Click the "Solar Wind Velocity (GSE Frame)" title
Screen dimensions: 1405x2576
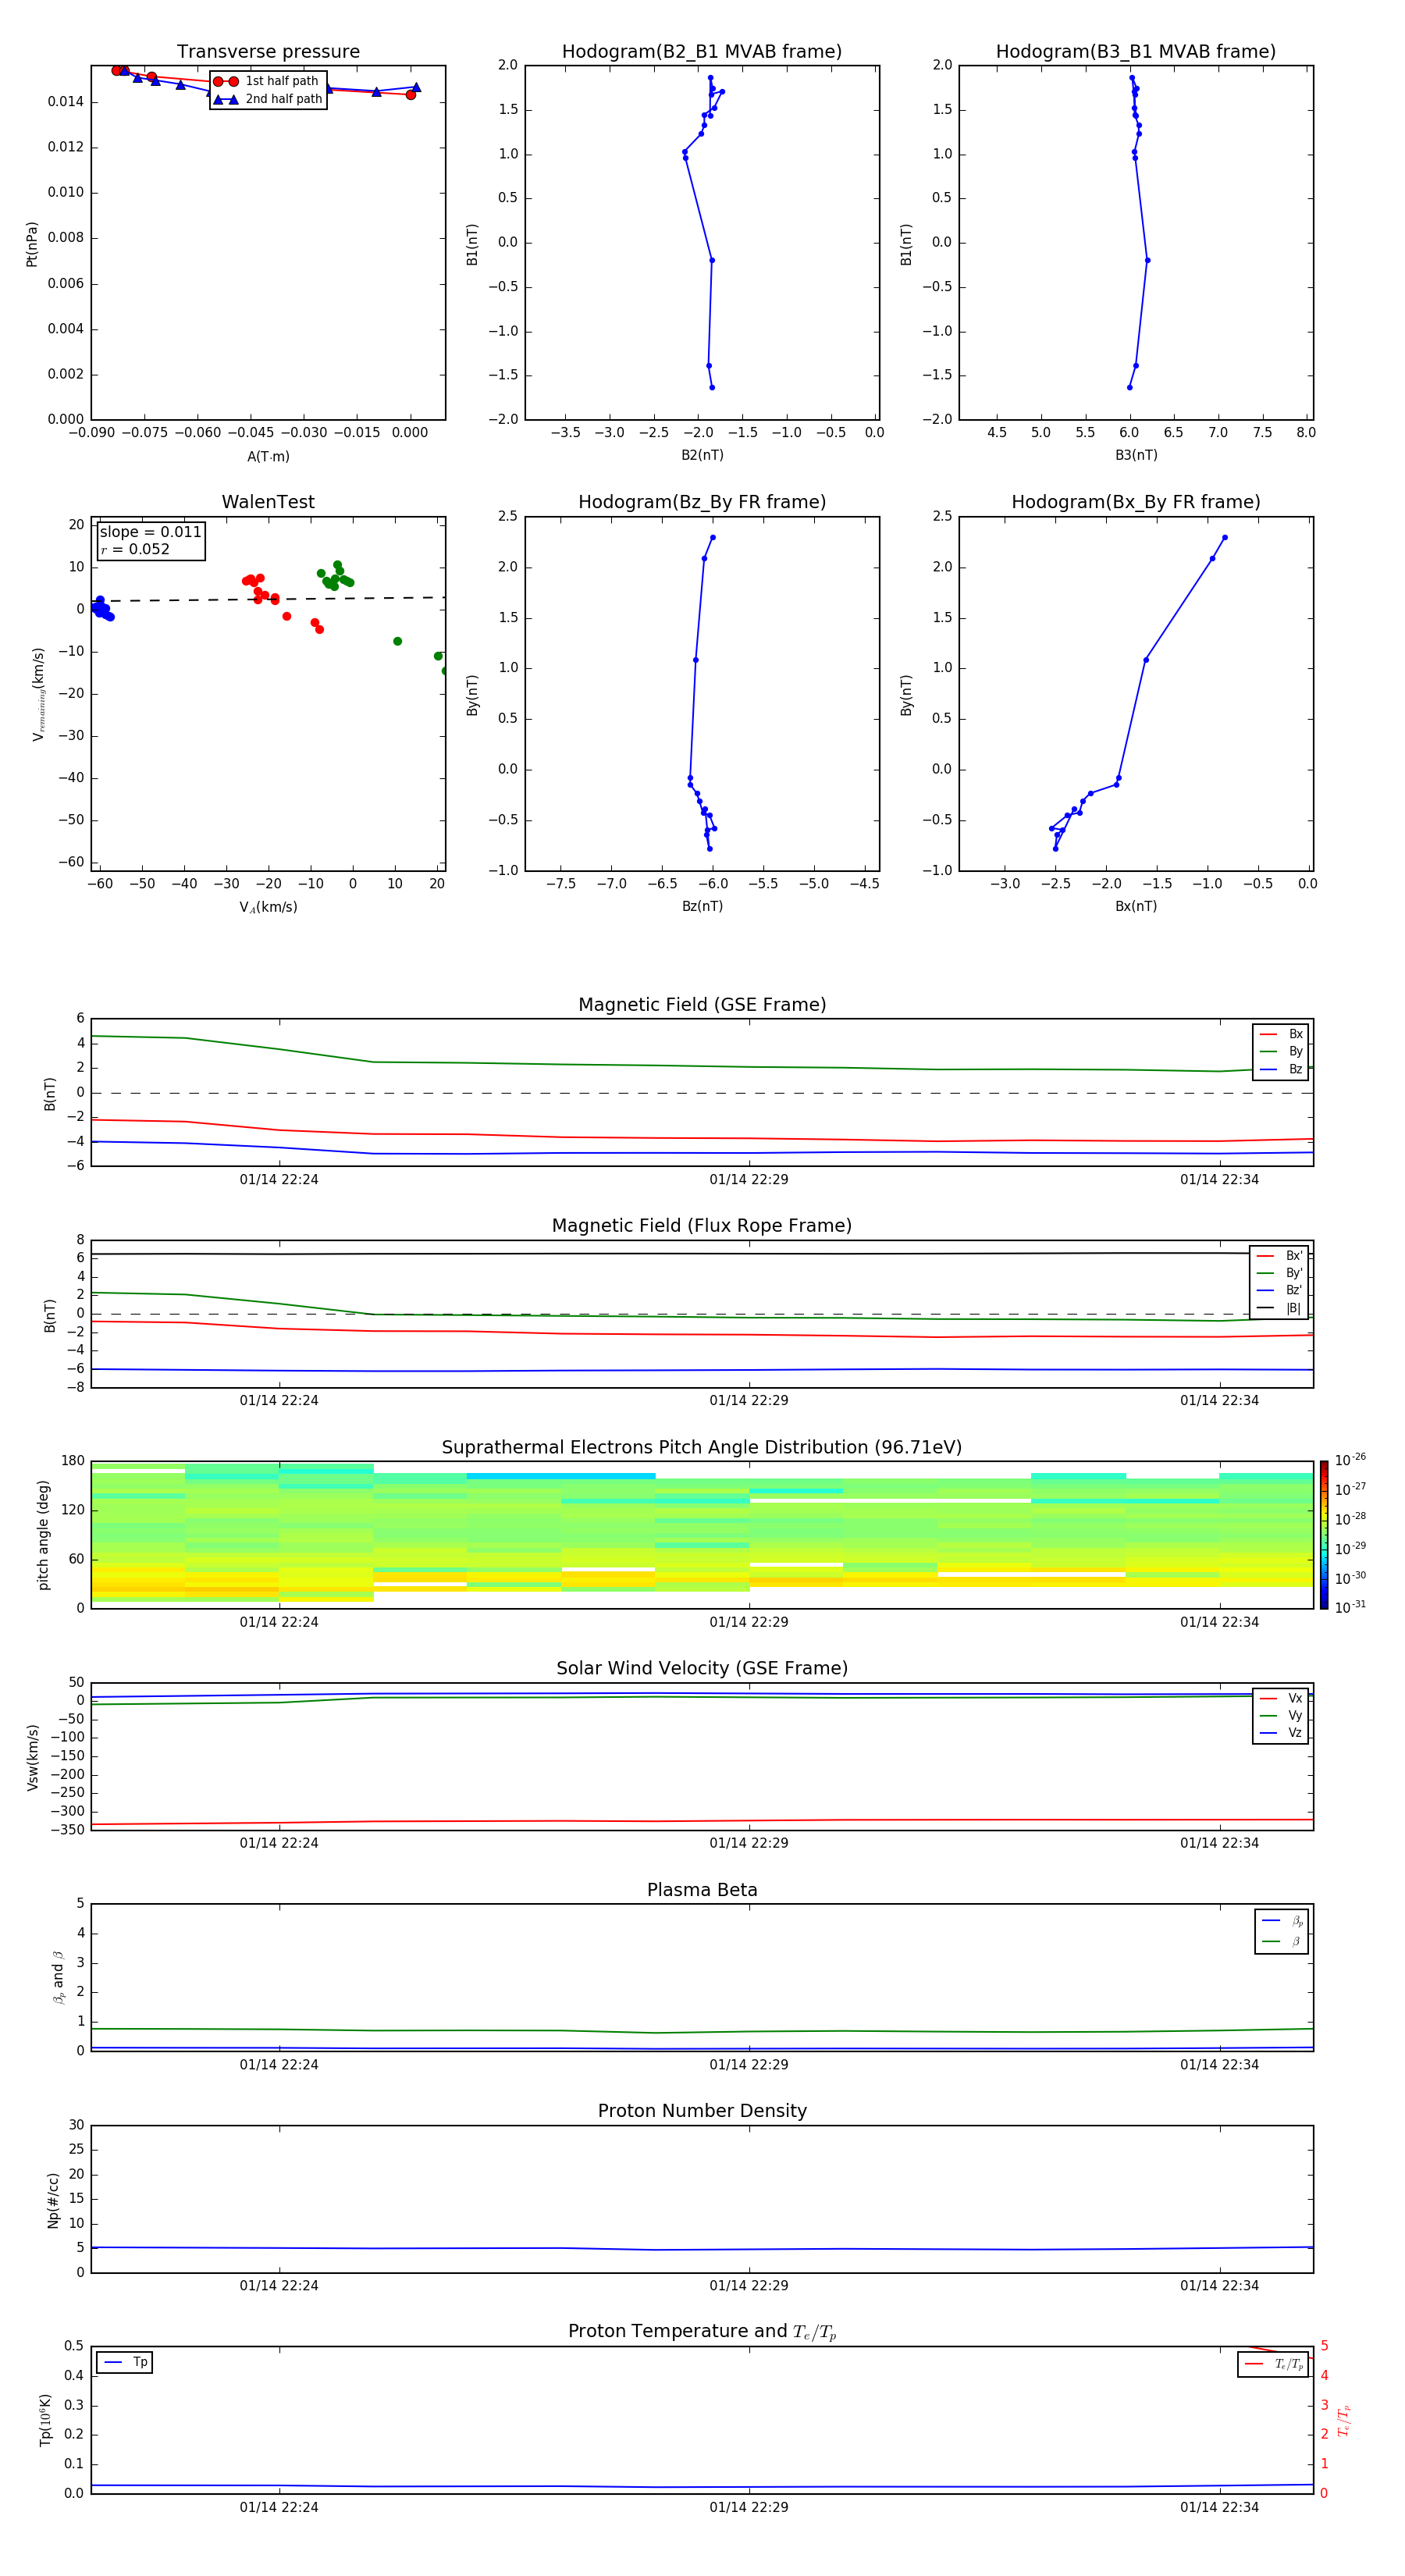coord(702,1668)
